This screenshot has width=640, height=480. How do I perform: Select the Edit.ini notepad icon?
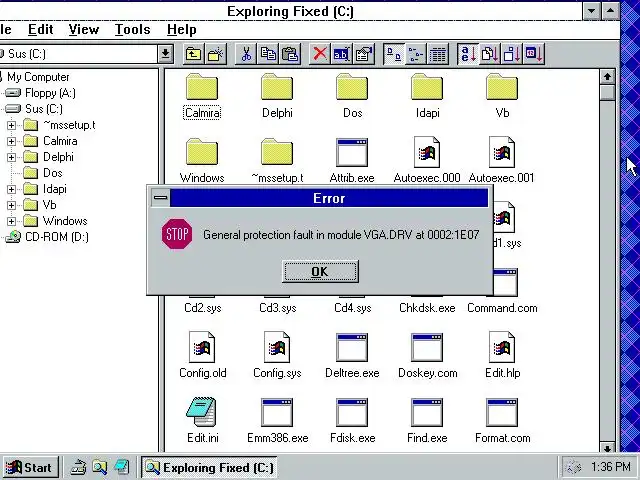(201, 412)
